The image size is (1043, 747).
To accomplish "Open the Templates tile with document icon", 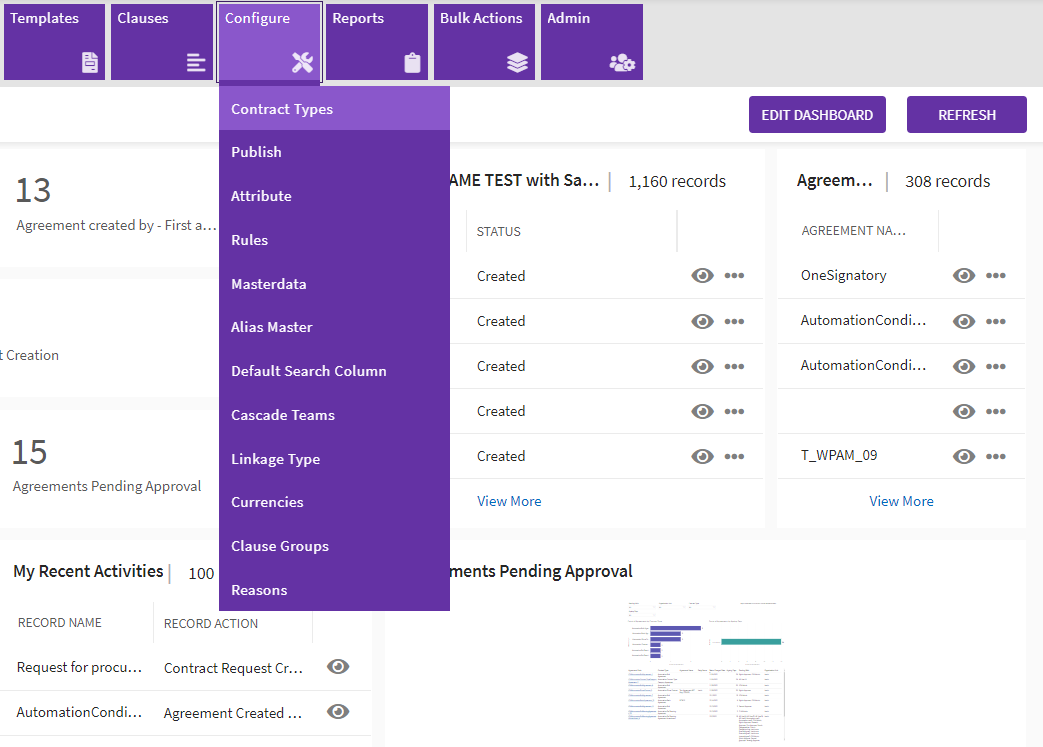I will click(54, 42).
